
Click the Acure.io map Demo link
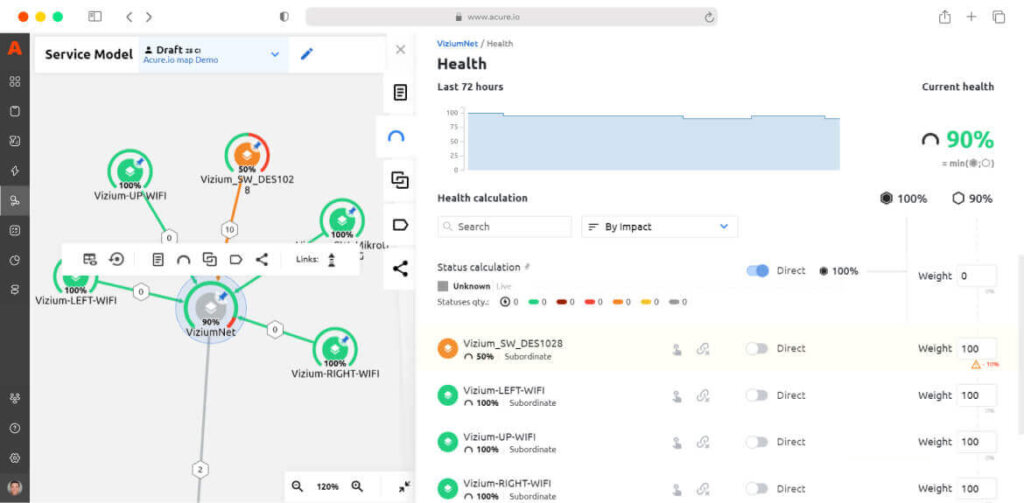click(180, 60)
